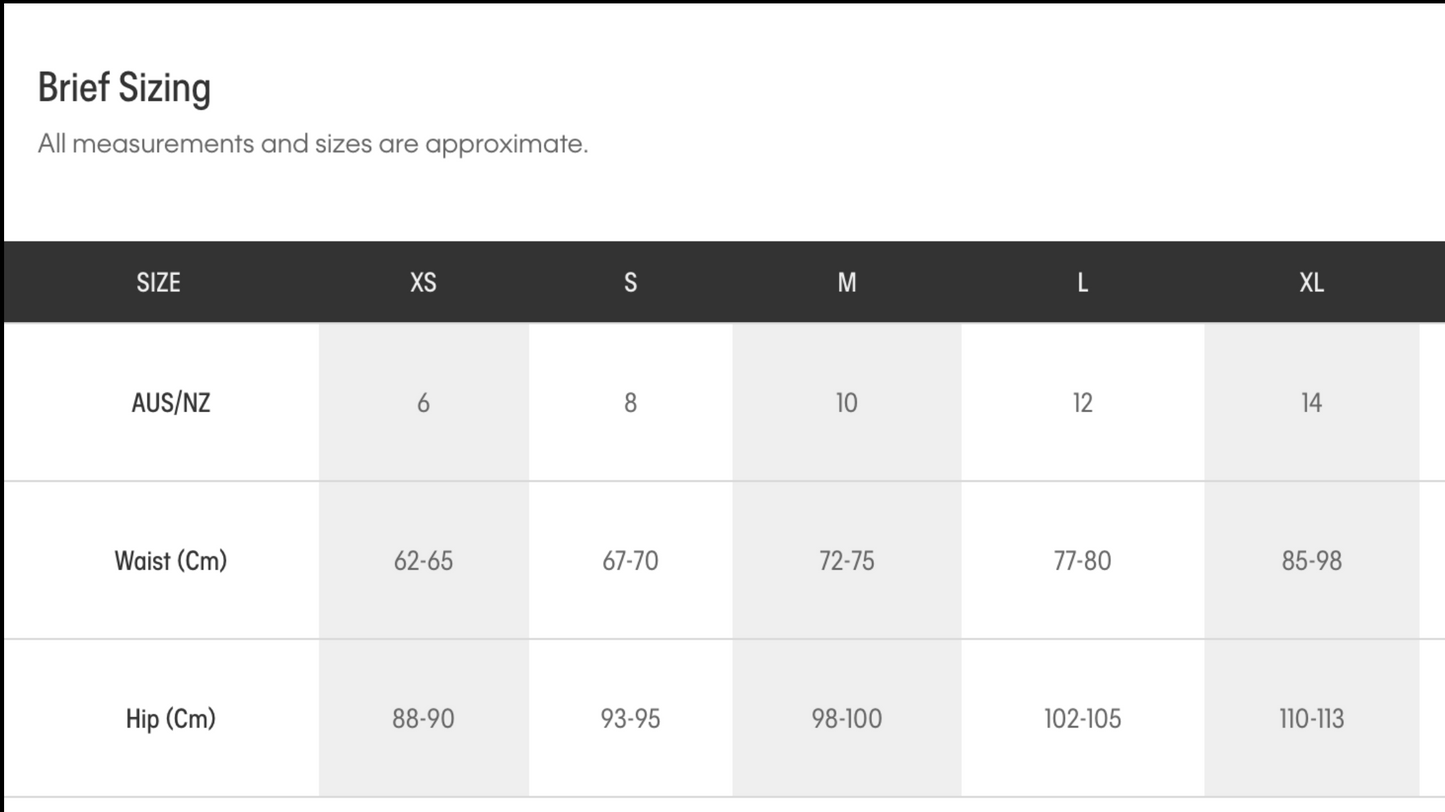Select the 85-98 waist measurement
The width and height of the screenshot is (1445, 812).
(x=1311, y=561)
